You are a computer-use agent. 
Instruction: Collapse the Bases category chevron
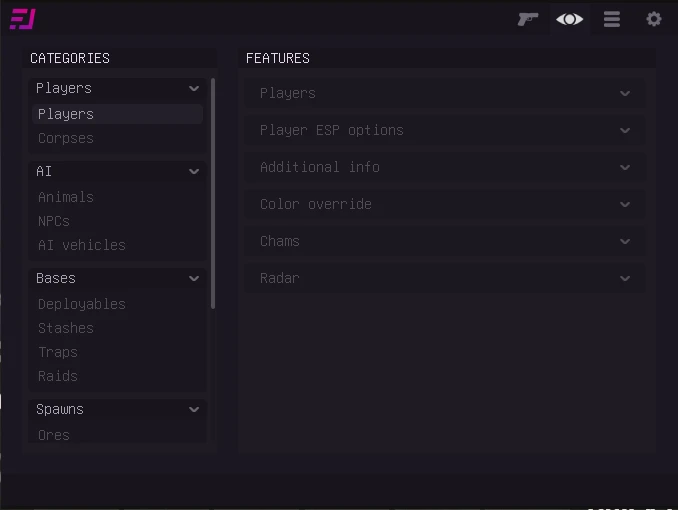coord(194,278)
